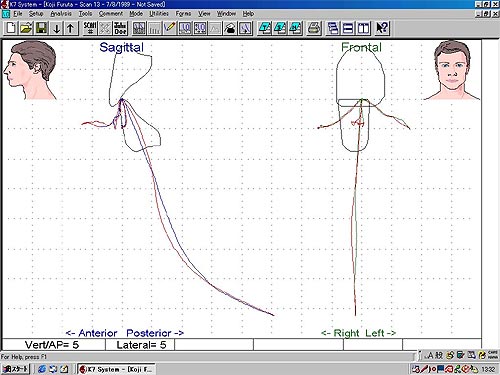
Task: Print the scan with the printer icon
Action: 314,28
